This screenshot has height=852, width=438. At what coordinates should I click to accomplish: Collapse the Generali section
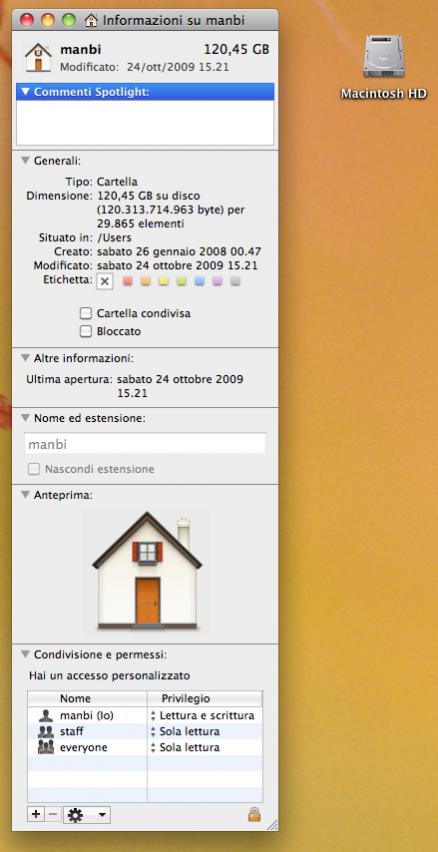coord(25,160)
